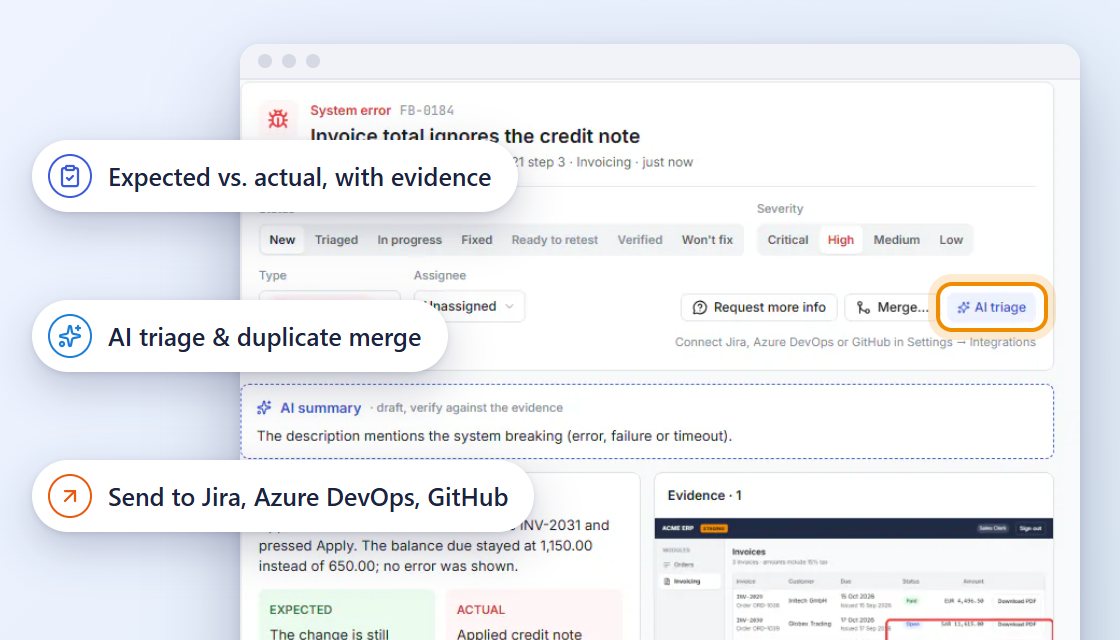This screenshot has height=640, width=1120.
Task: Choose High severity
Action: [841, 240]
